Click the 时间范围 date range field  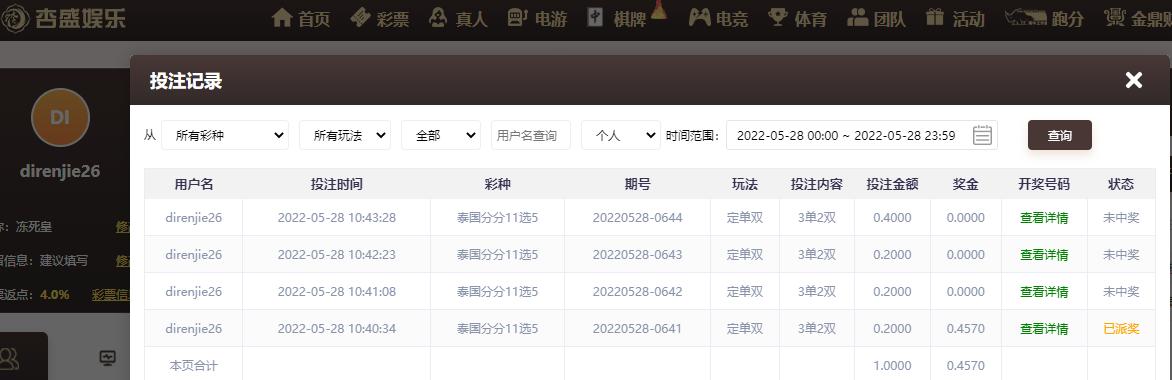click(x=862, y=135)
